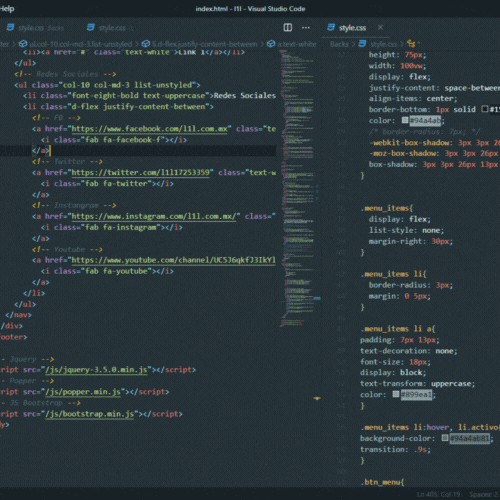Click the 'text-decoration: none;' line
The width and height of the screenshot is (500, 500).
(x=409, y=351)
